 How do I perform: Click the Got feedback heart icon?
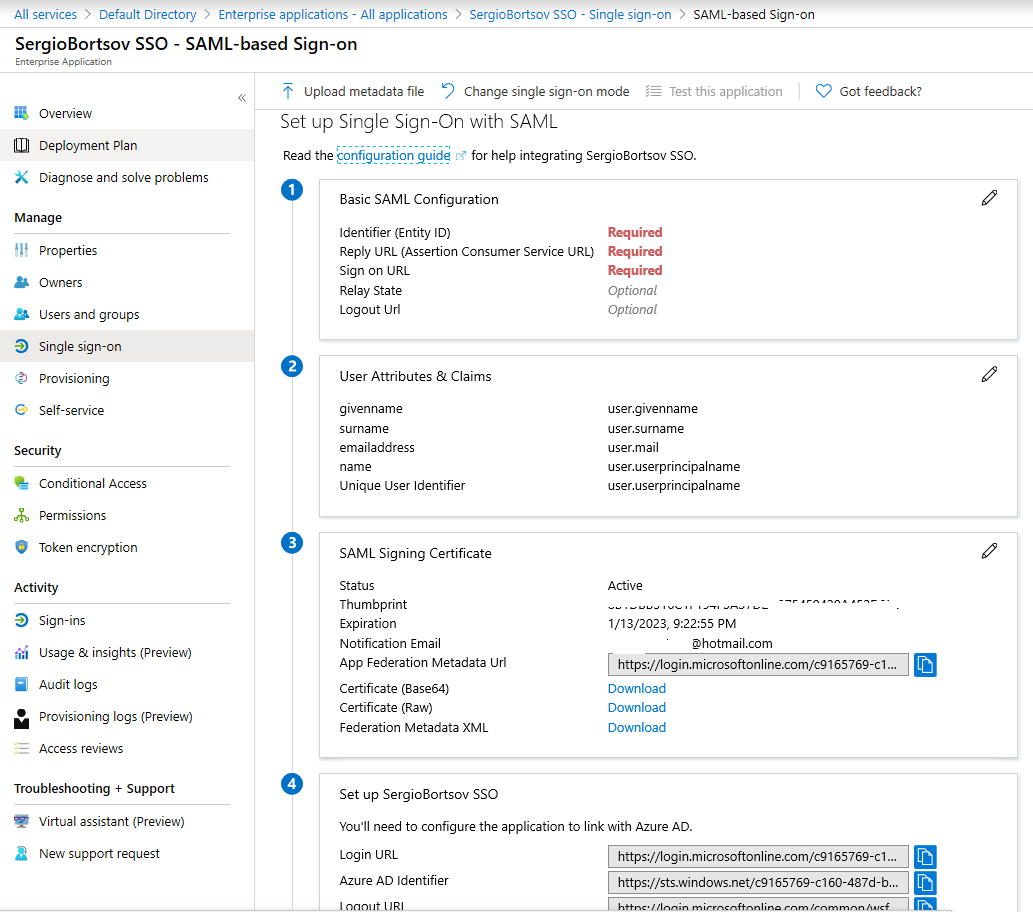coord(822,91)
